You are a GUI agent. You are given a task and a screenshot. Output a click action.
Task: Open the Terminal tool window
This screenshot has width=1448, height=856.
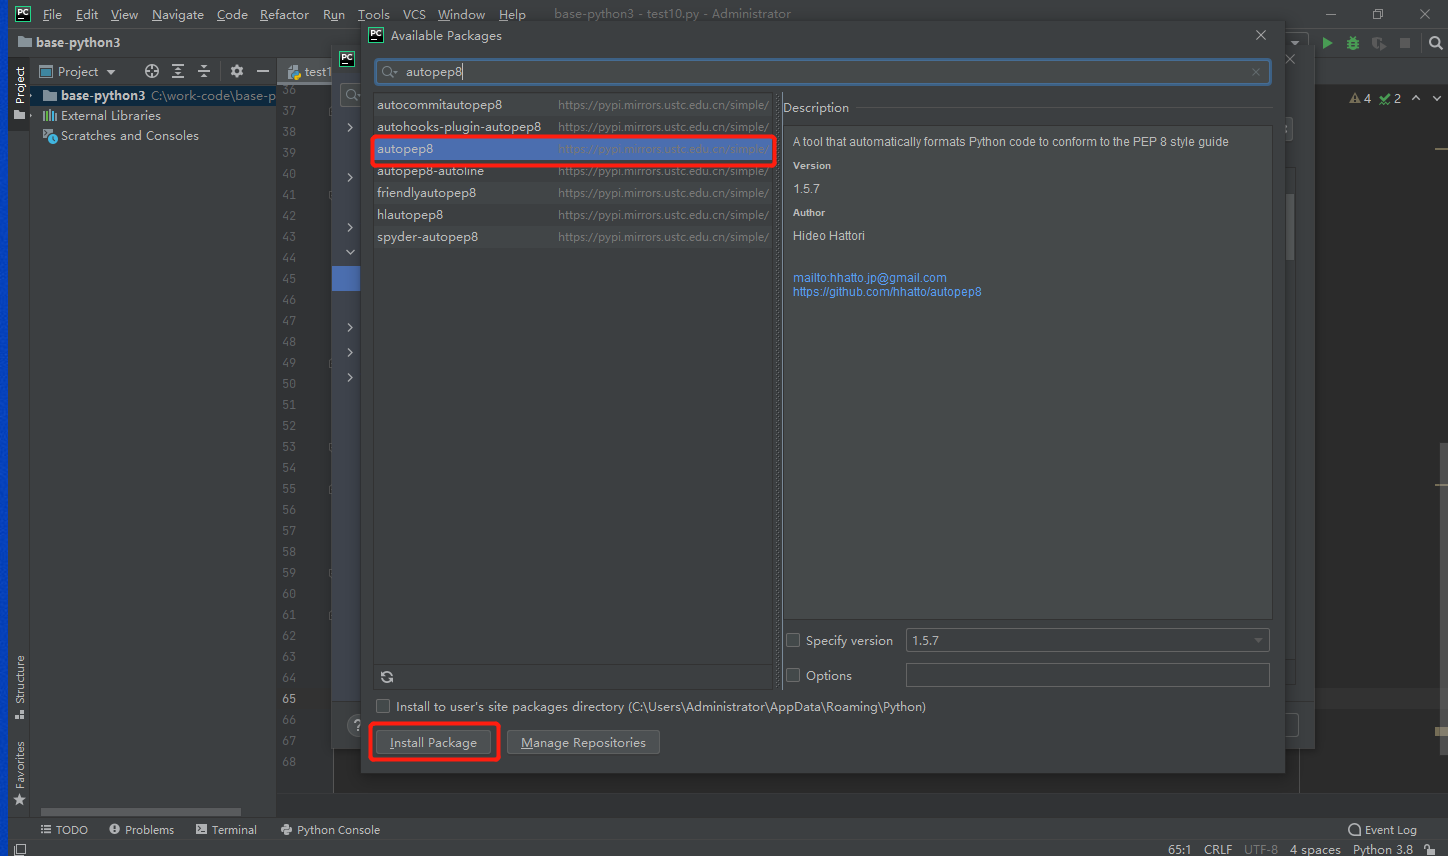coord(227,830)
